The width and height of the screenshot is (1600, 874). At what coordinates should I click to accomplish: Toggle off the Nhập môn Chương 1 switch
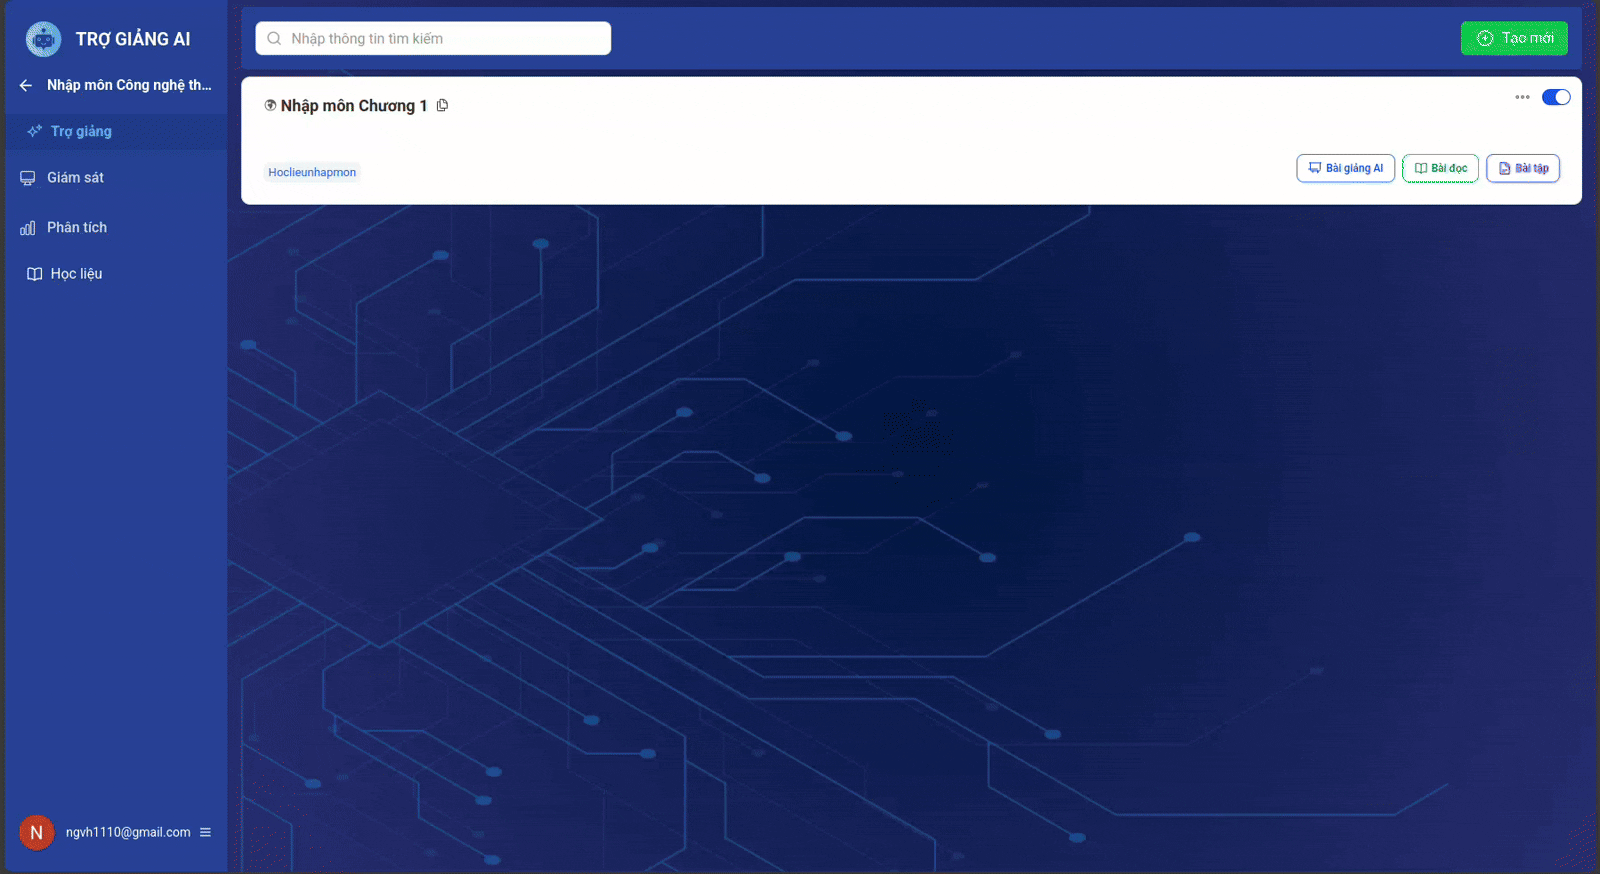(1555, 97)
